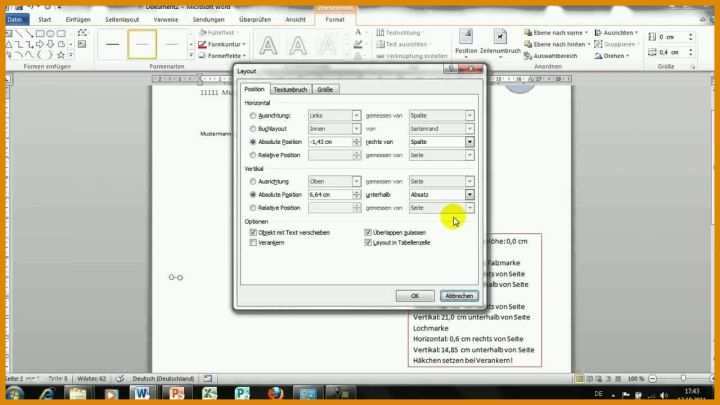Click the edit shape icon next to shapes gallery
Viewport: 720px width, 405px height.
82,33
